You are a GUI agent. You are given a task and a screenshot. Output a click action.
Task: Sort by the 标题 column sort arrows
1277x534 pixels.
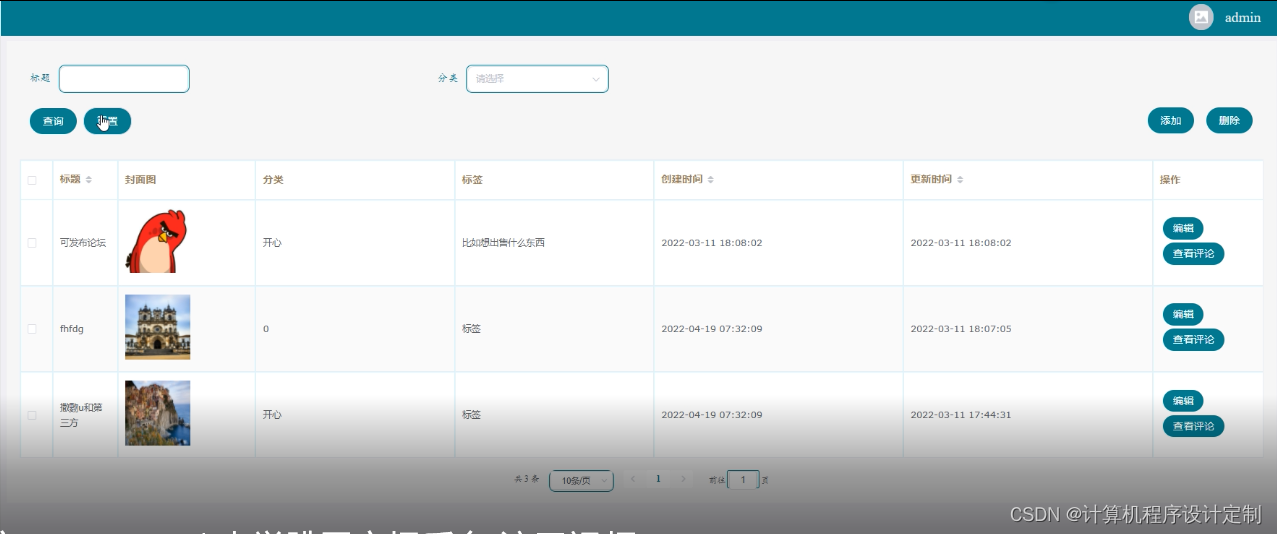88,180
